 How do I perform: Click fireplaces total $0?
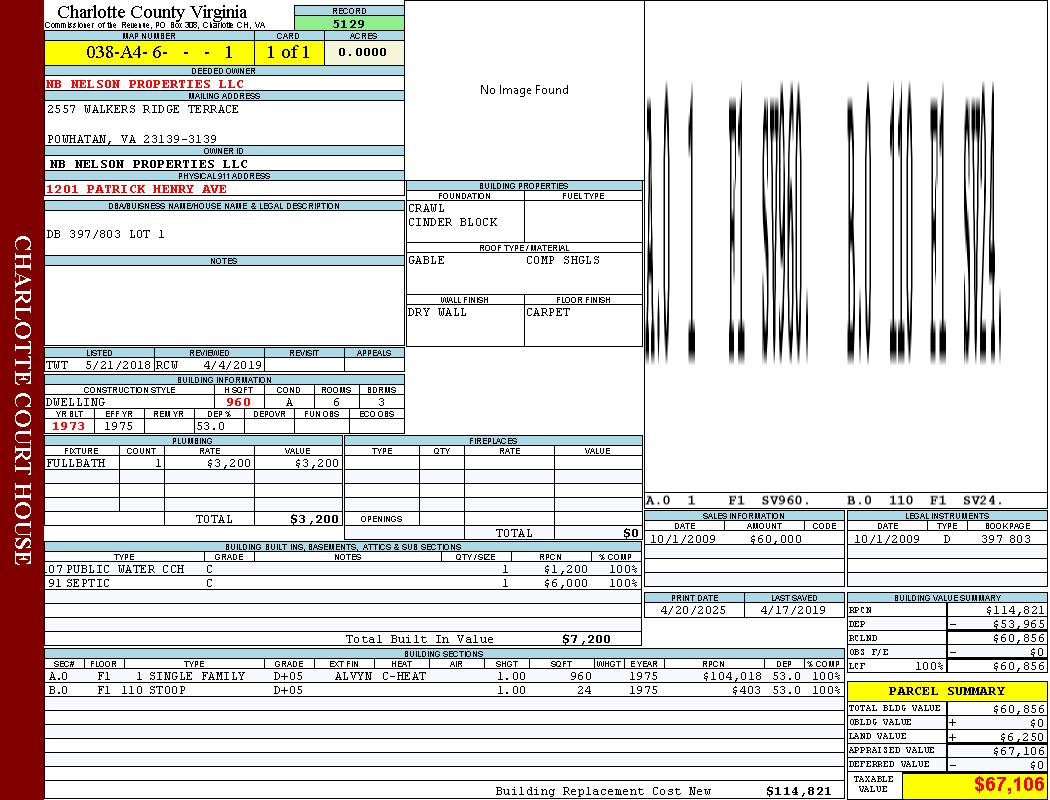pyautogui.click(x=631, y=534)
